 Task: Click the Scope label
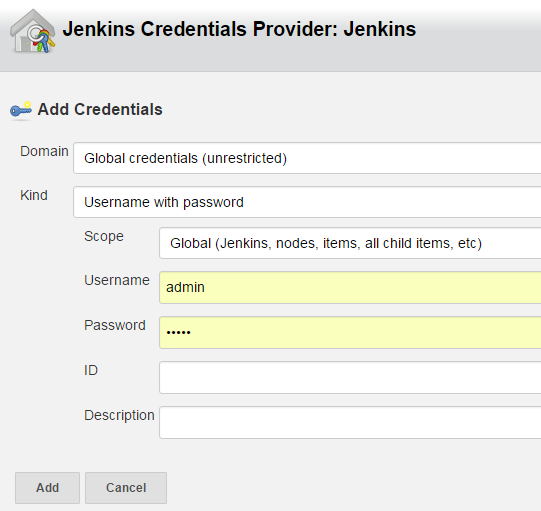tap(104, 236)
